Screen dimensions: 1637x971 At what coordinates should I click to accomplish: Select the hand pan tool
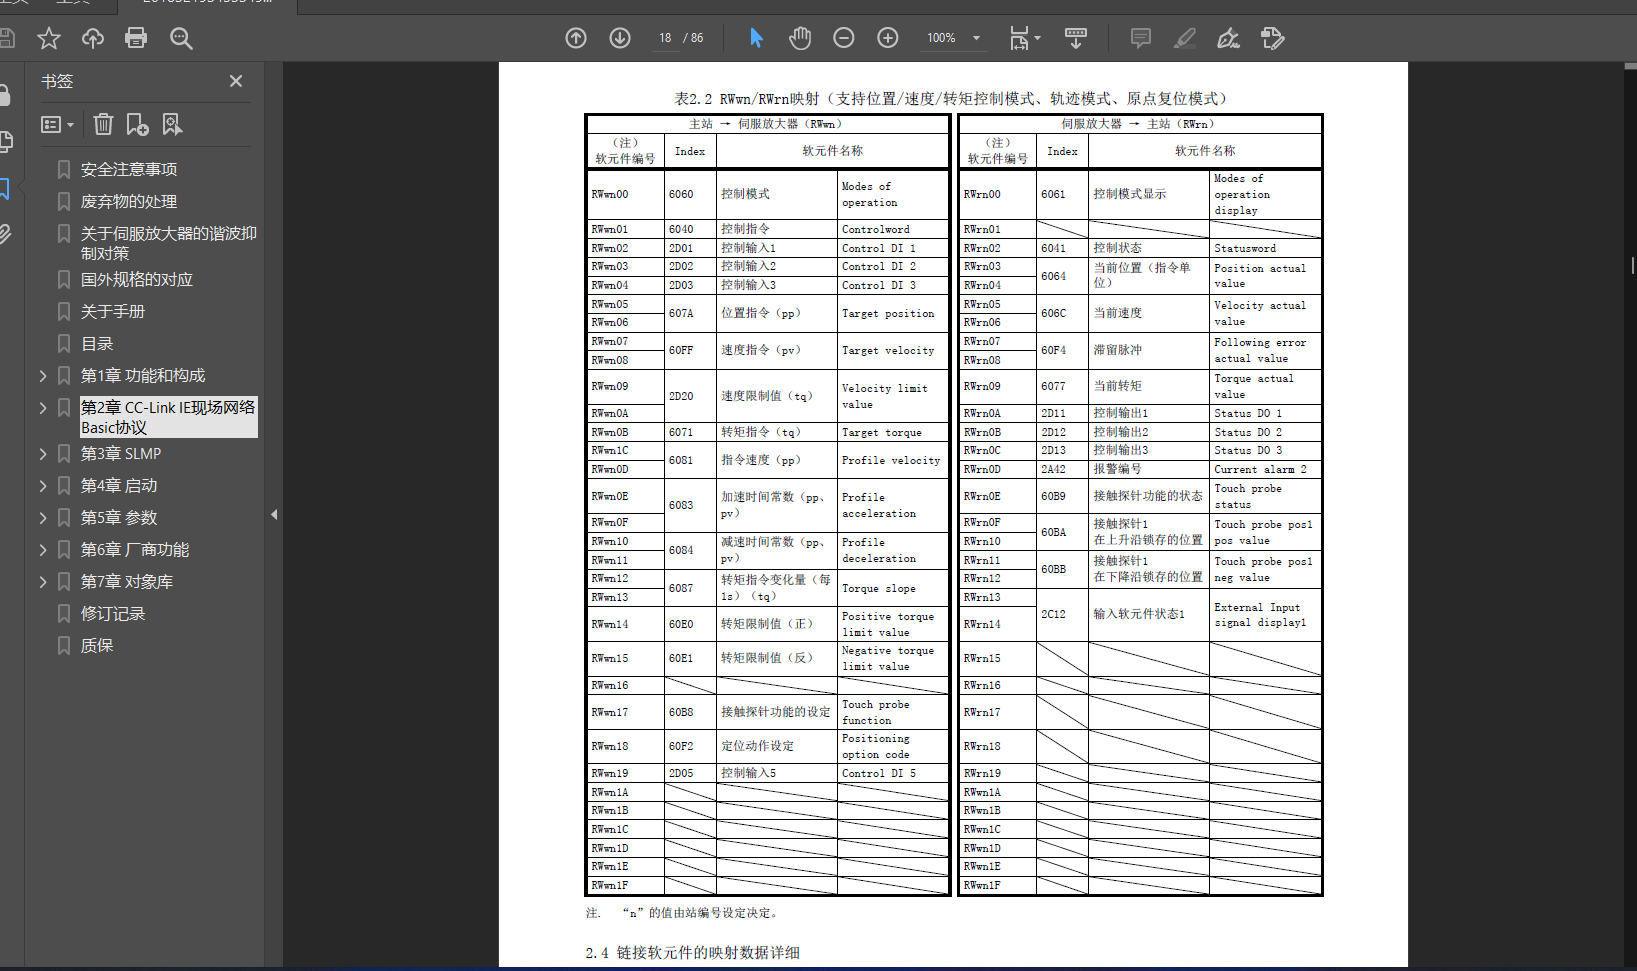[800, 38]
